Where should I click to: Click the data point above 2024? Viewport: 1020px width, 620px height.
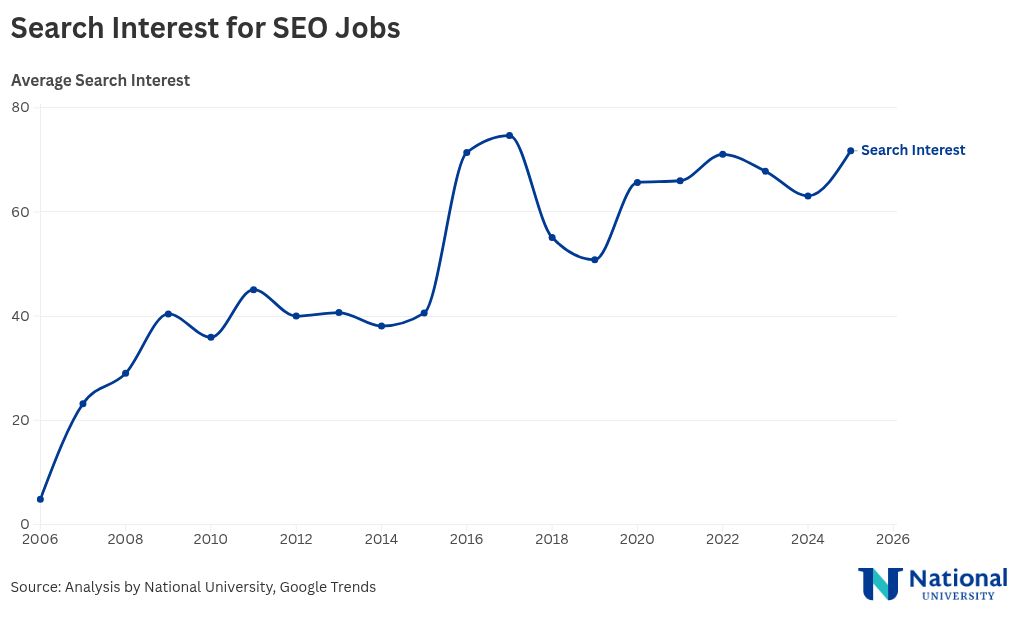coord(808,196)
